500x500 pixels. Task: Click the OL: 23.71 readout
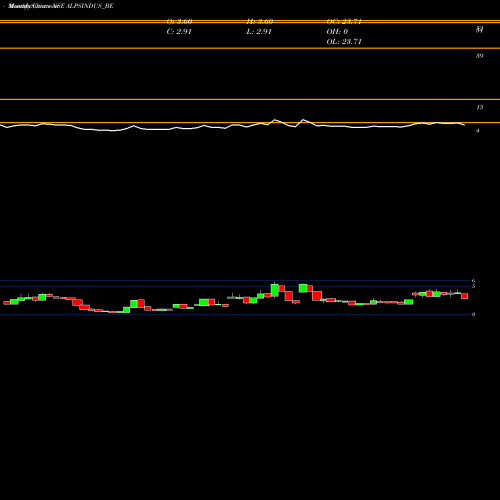click(x=344, y=42)
